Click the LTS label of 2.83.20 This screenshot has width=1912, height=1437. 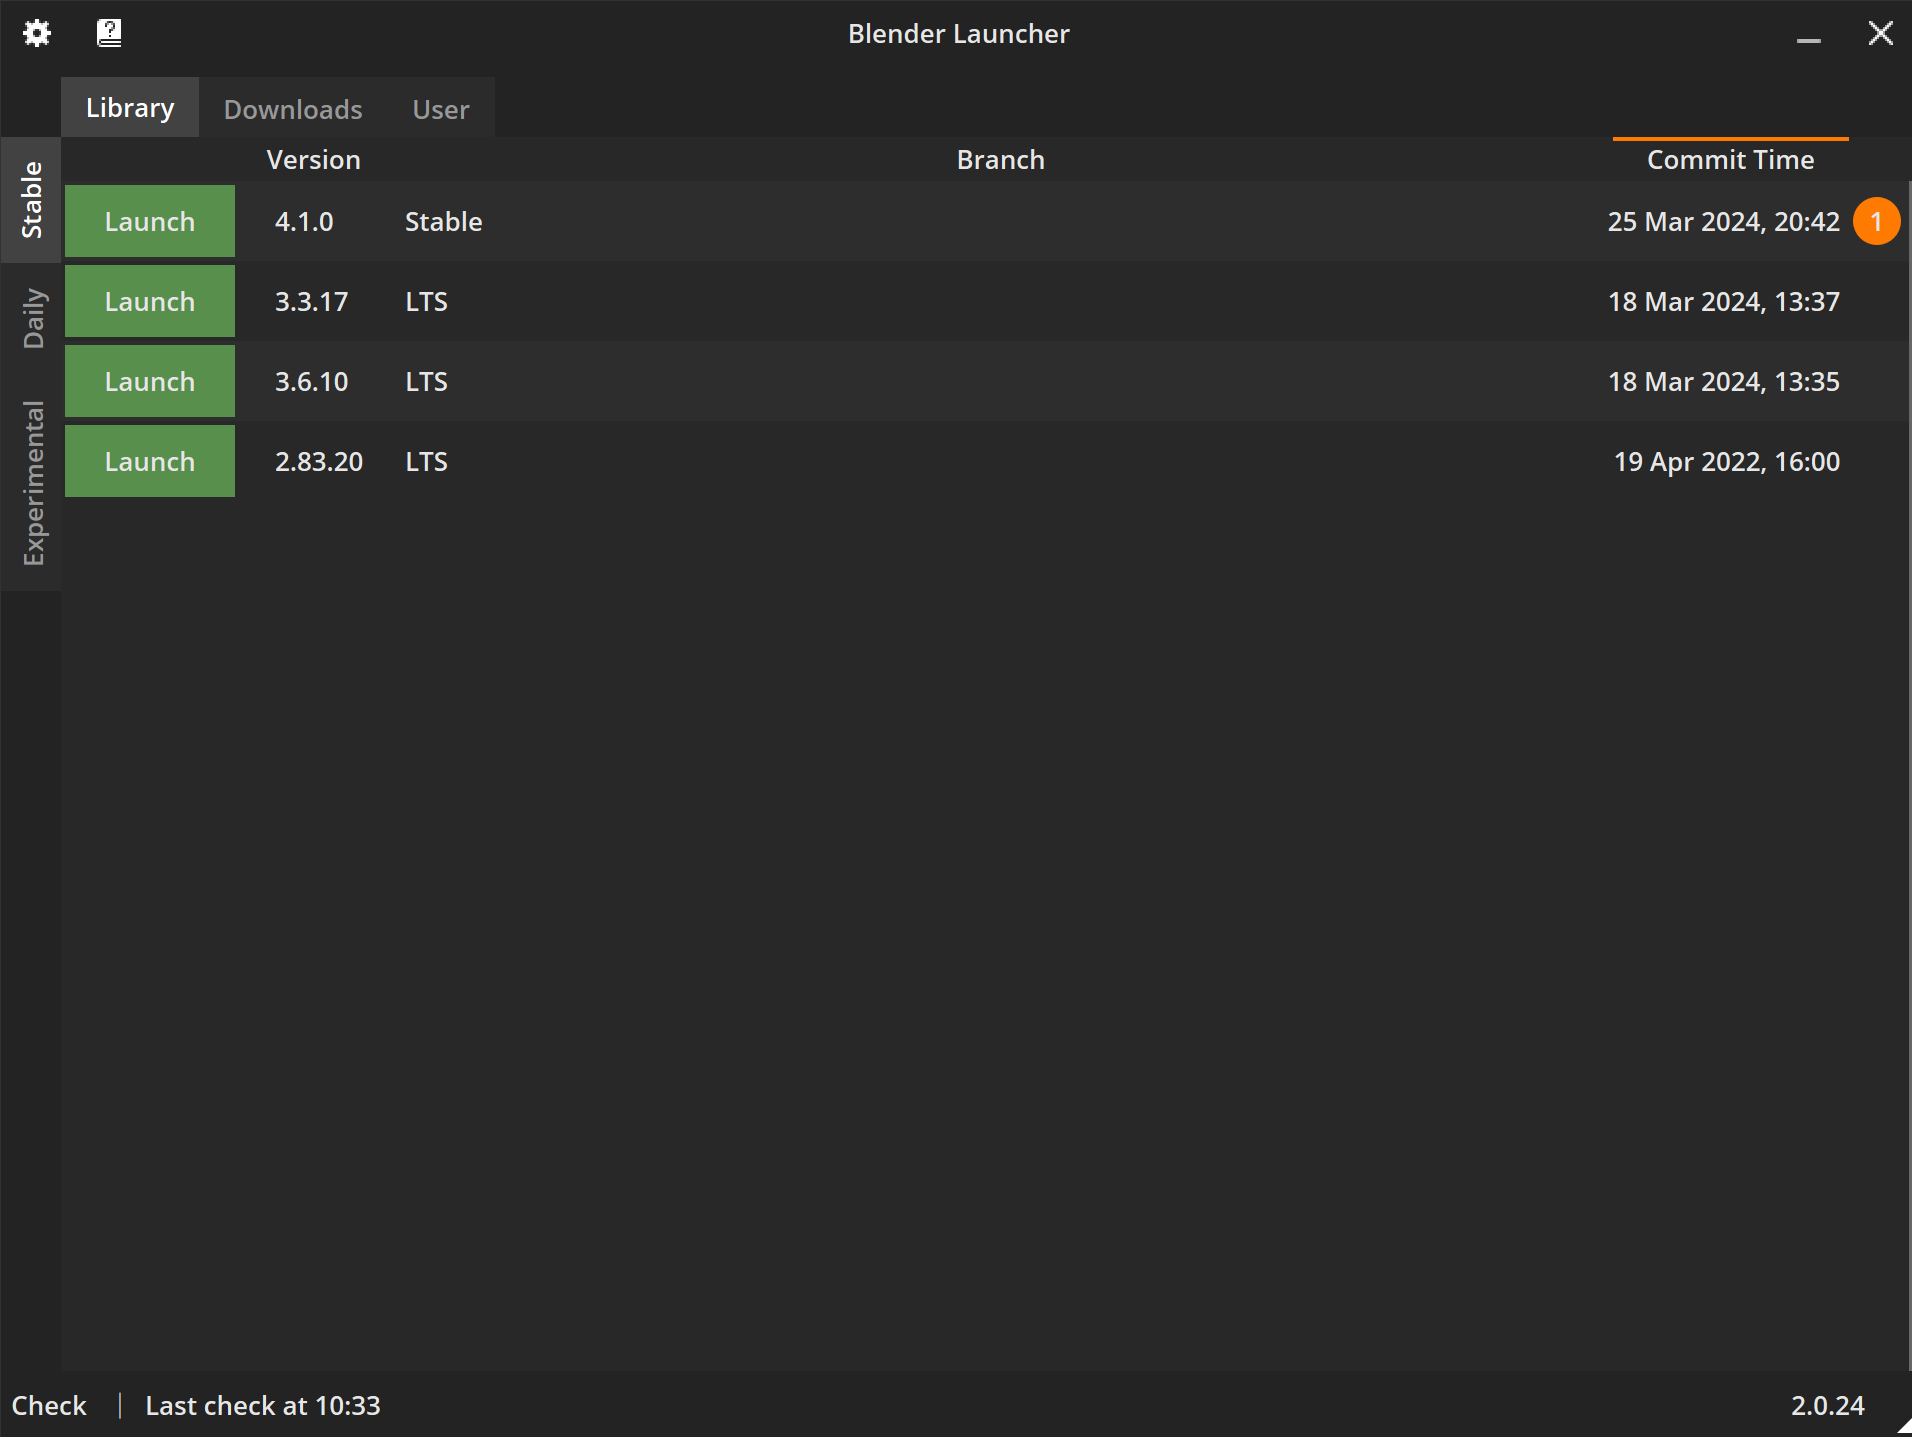click(426, 461)
